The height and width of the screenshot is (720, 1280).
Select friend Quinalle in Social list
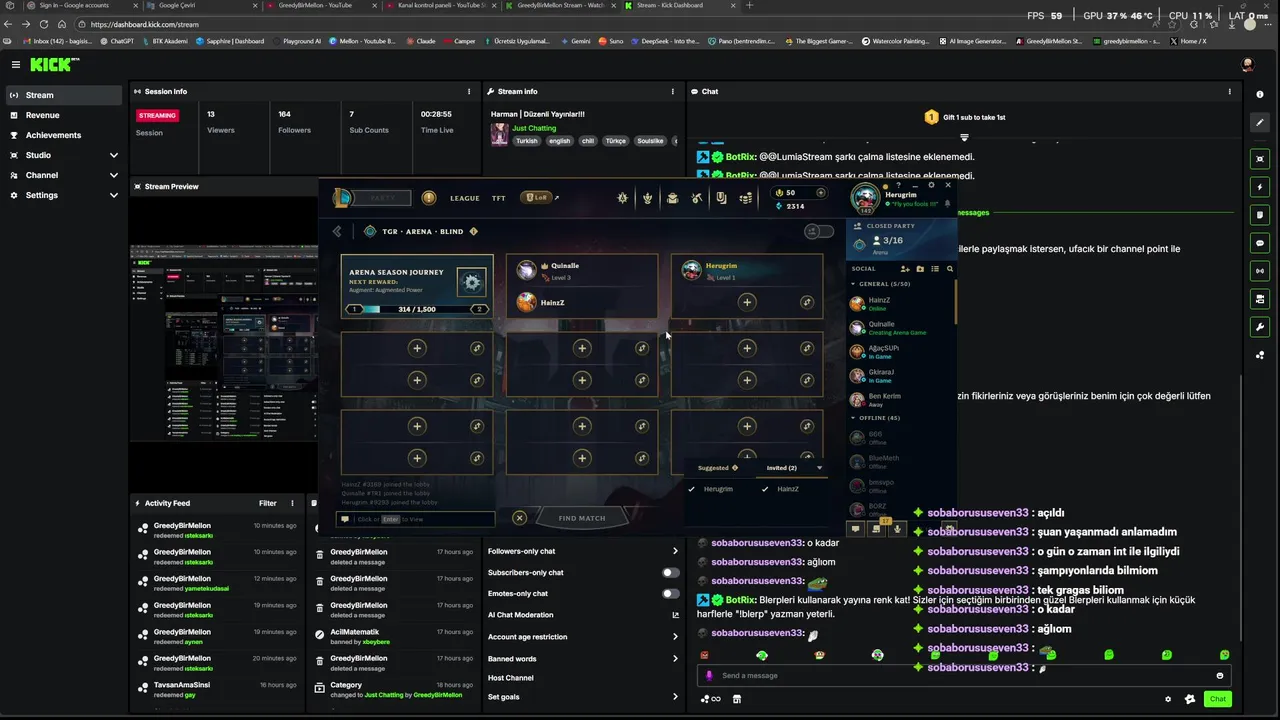[900, 327]
